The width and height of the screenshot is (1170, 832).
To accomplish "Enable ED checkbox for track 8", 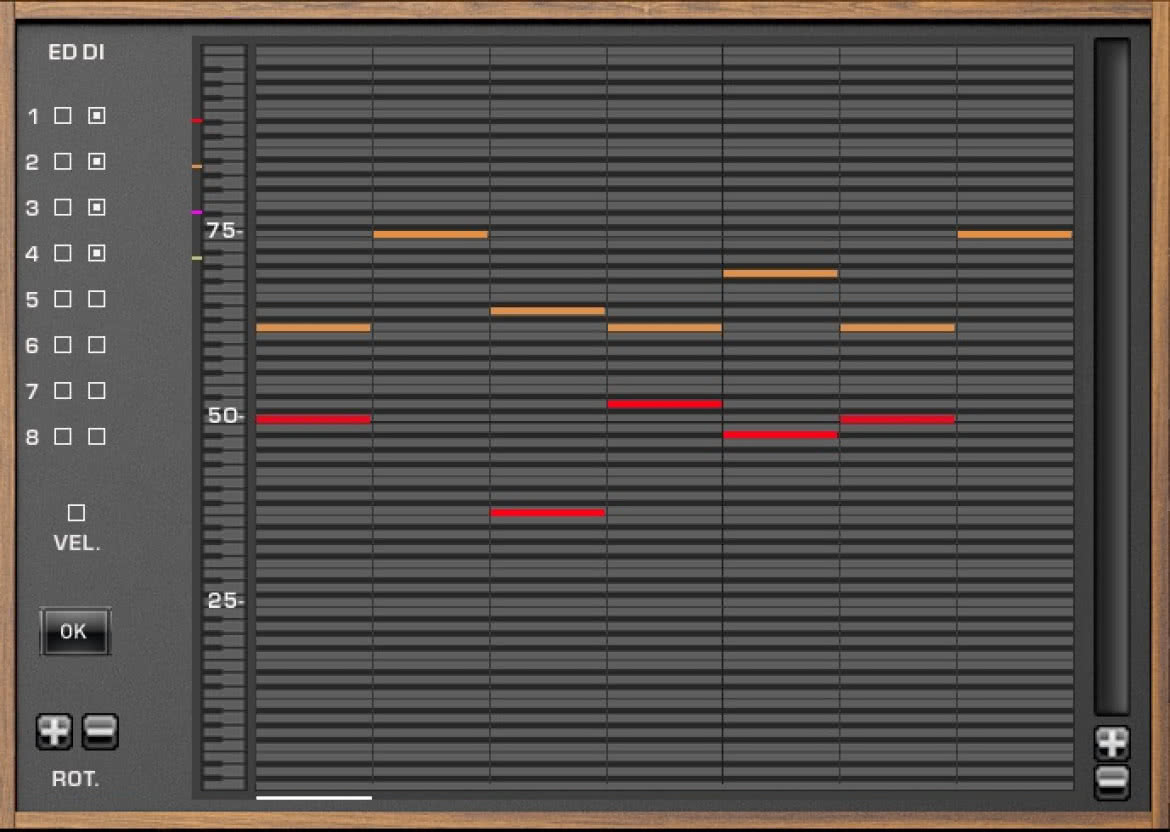I will [x=63, y=437].
